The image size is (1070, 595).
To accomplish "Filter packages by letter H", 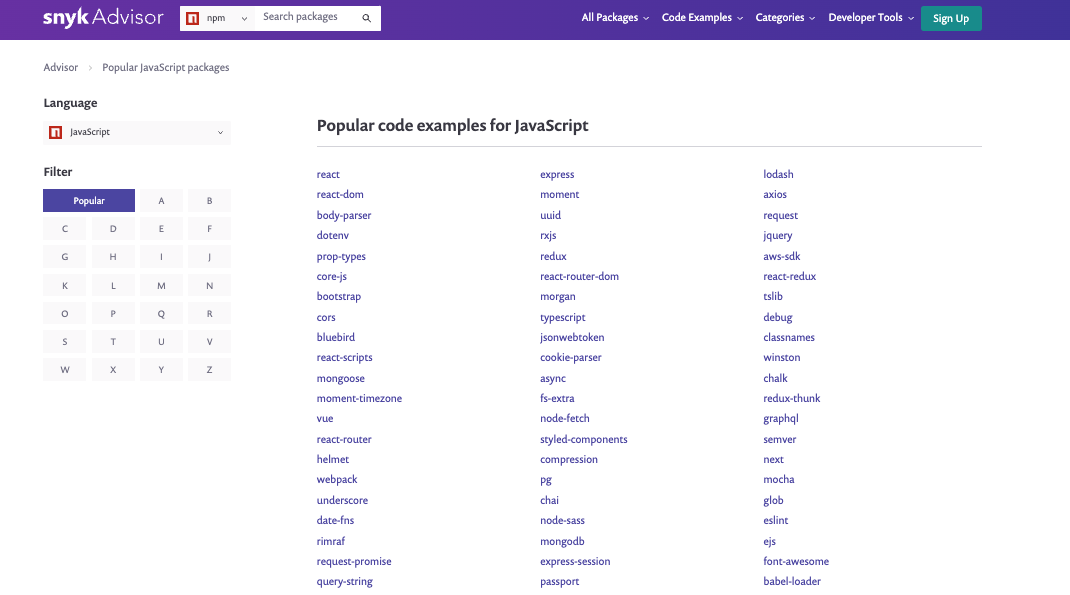I will [113, 257].
